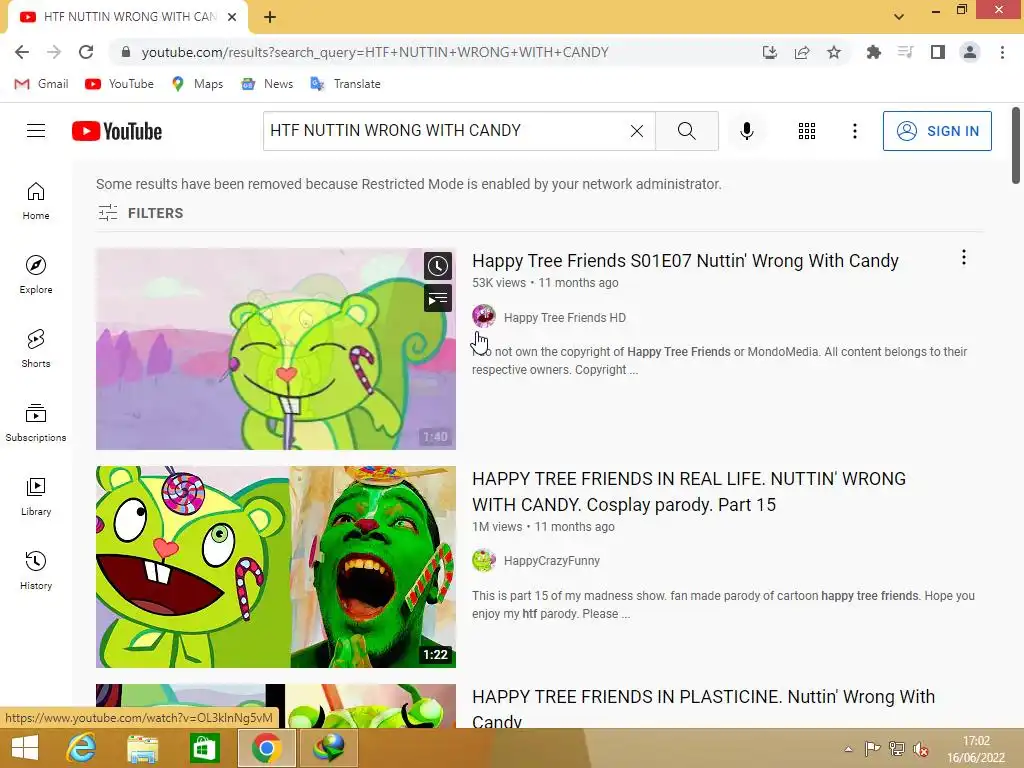Open the YouTube bookmark
The width and height of the screenshot is (1024, 768).
click(120, 84)
